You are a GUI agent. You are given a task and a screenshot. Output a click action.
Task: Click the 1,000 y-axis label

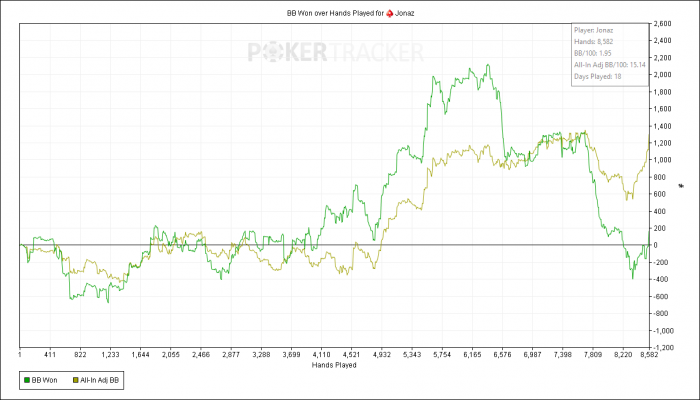(661, 160)
